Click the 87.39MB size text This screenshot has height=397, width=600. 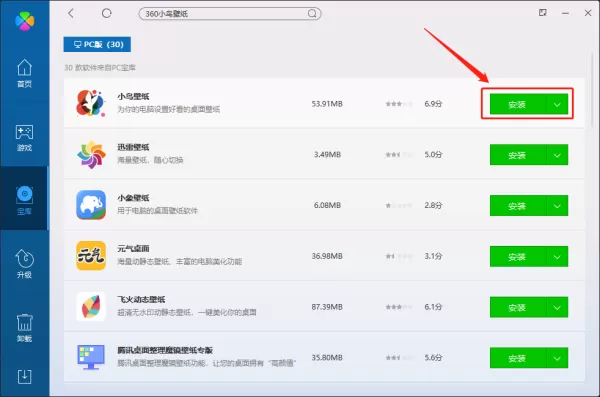(x=327, y=307)
